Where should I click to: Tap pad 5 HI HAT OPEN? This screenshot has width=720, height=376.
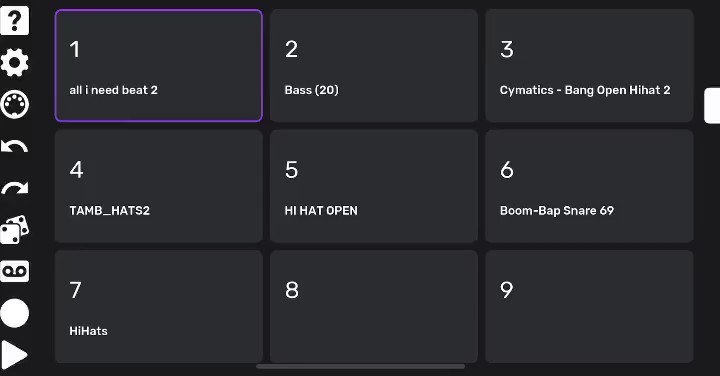(374, 186)
